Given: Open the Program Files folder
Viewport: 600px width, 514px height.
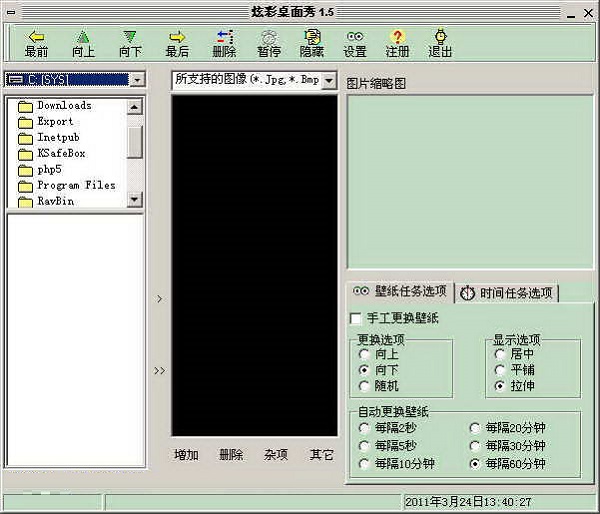Looking at the screenshot, I should point(67,186).
